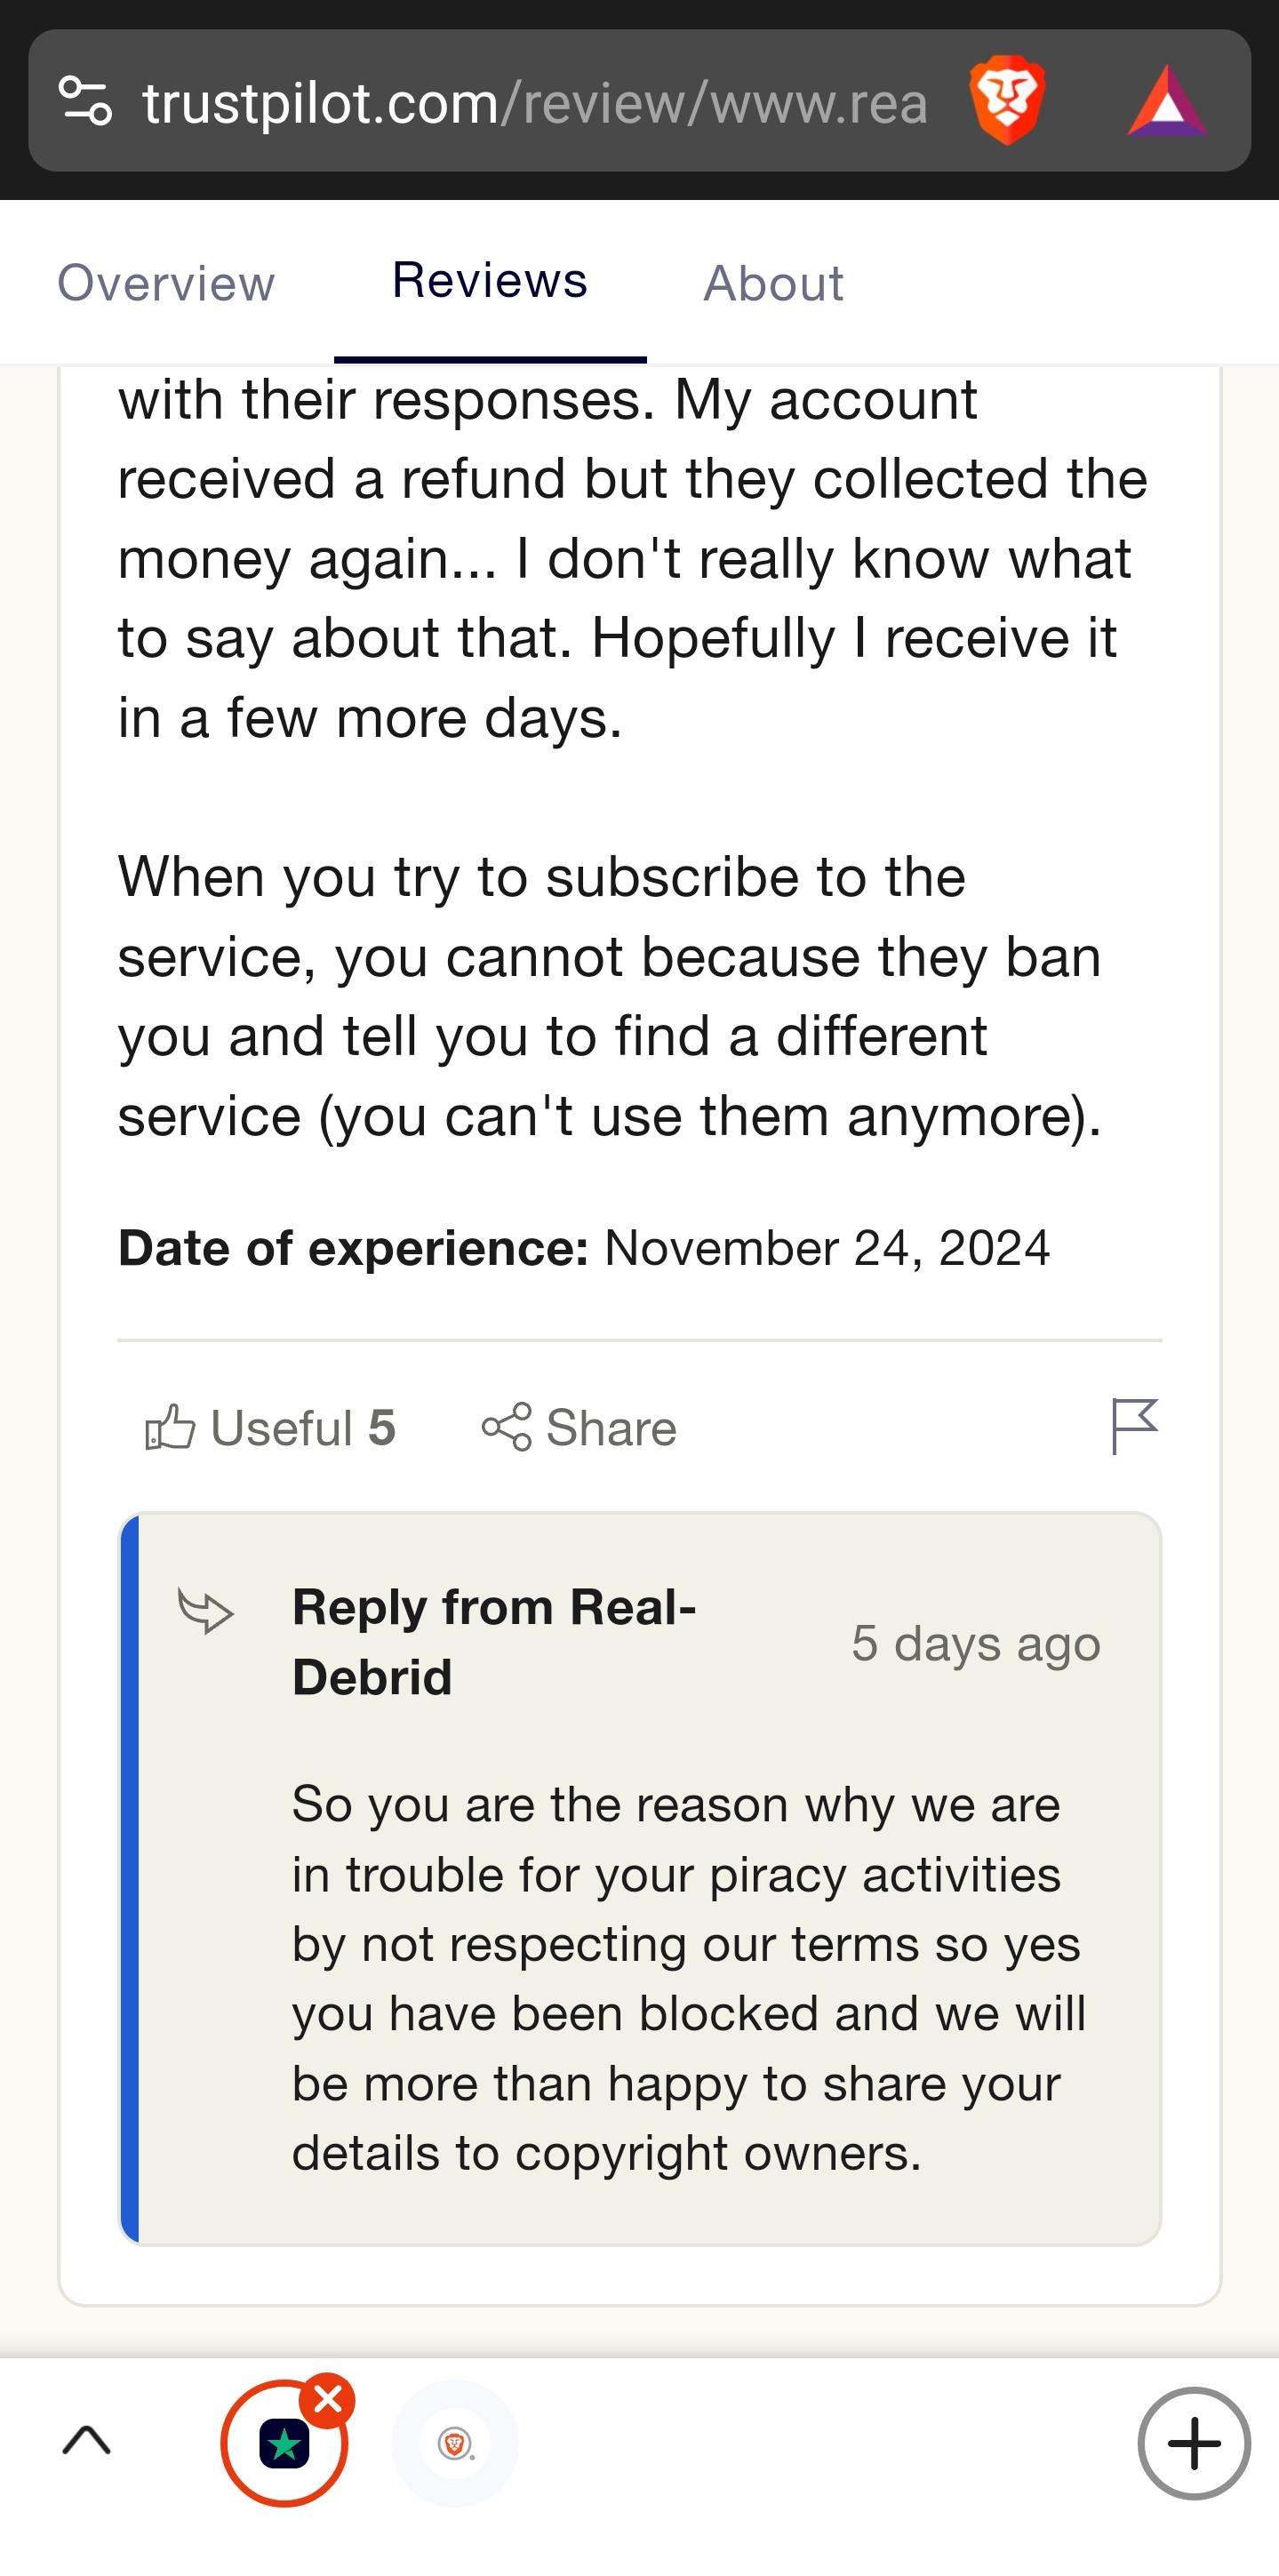Open the About tab
Image resolution: width=1279 pixels, height=2576 pixels.
click(773, 283)
